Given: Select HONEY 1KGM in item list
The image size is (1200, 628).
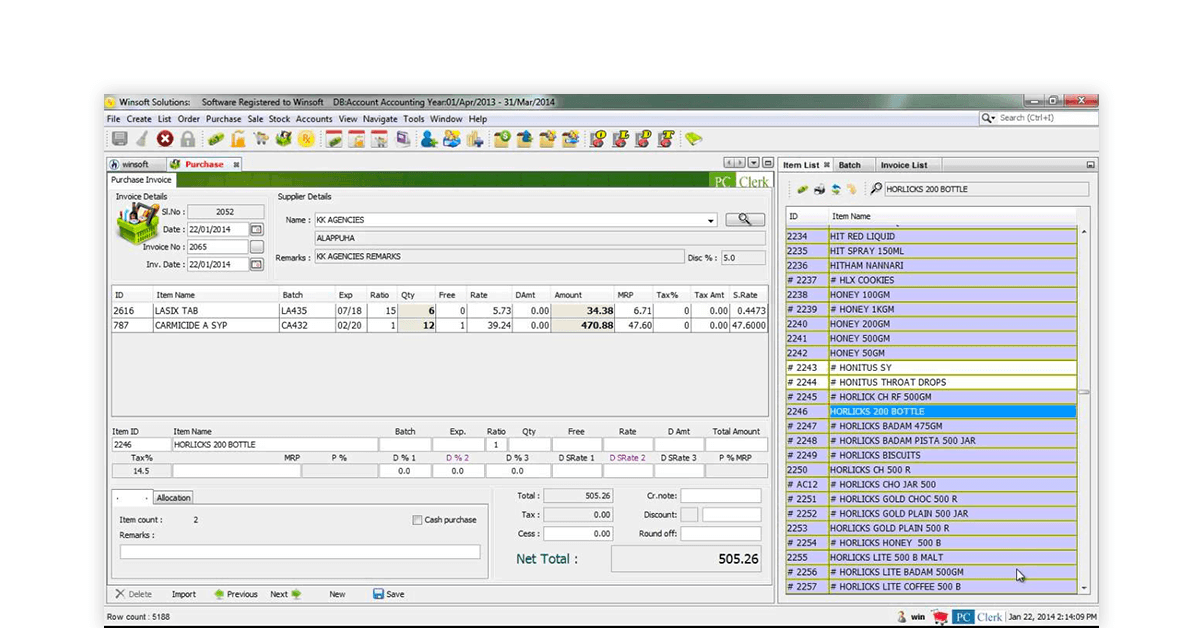Looking at the screenshot, I should [931, 309].
